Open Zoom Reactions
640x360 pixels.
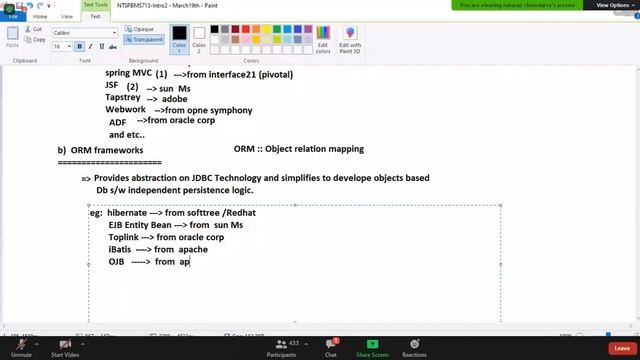tap(414, 348)
